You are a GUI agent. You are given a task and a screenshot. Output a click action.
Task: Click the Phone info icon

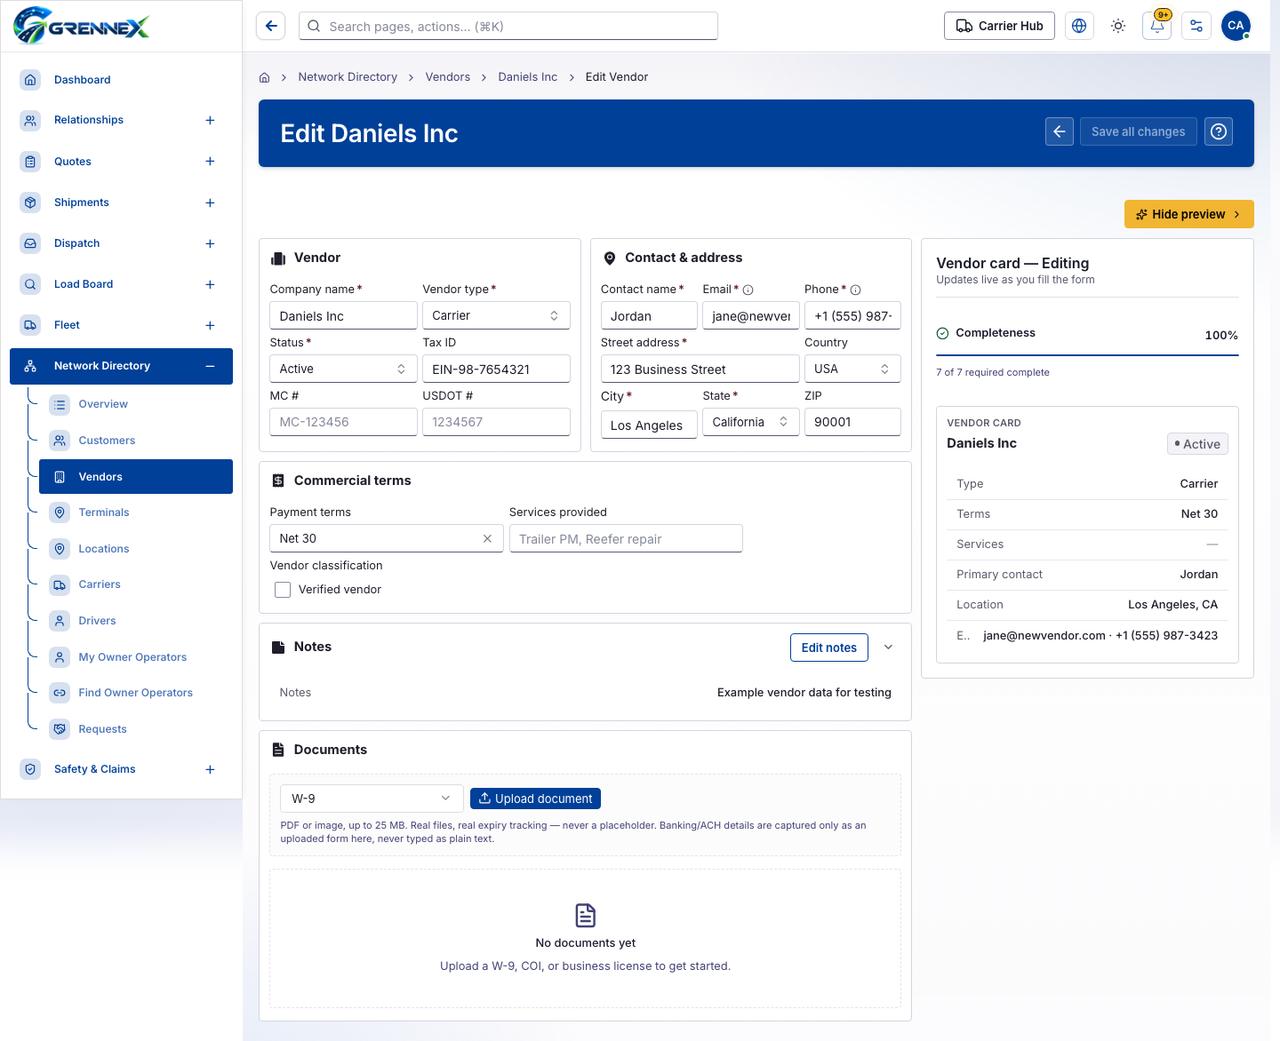coord(856,290)
